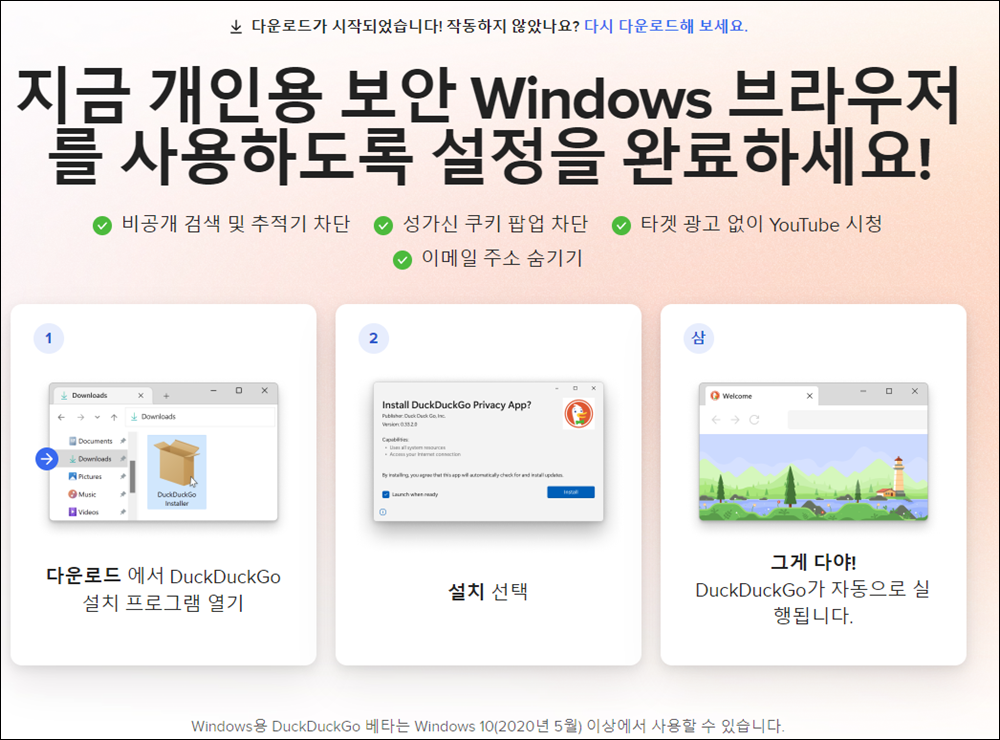1000x740 pixels.
Task: Click the green check beside '성가신 쿠키 팝업 차단'
Action: 383,225
